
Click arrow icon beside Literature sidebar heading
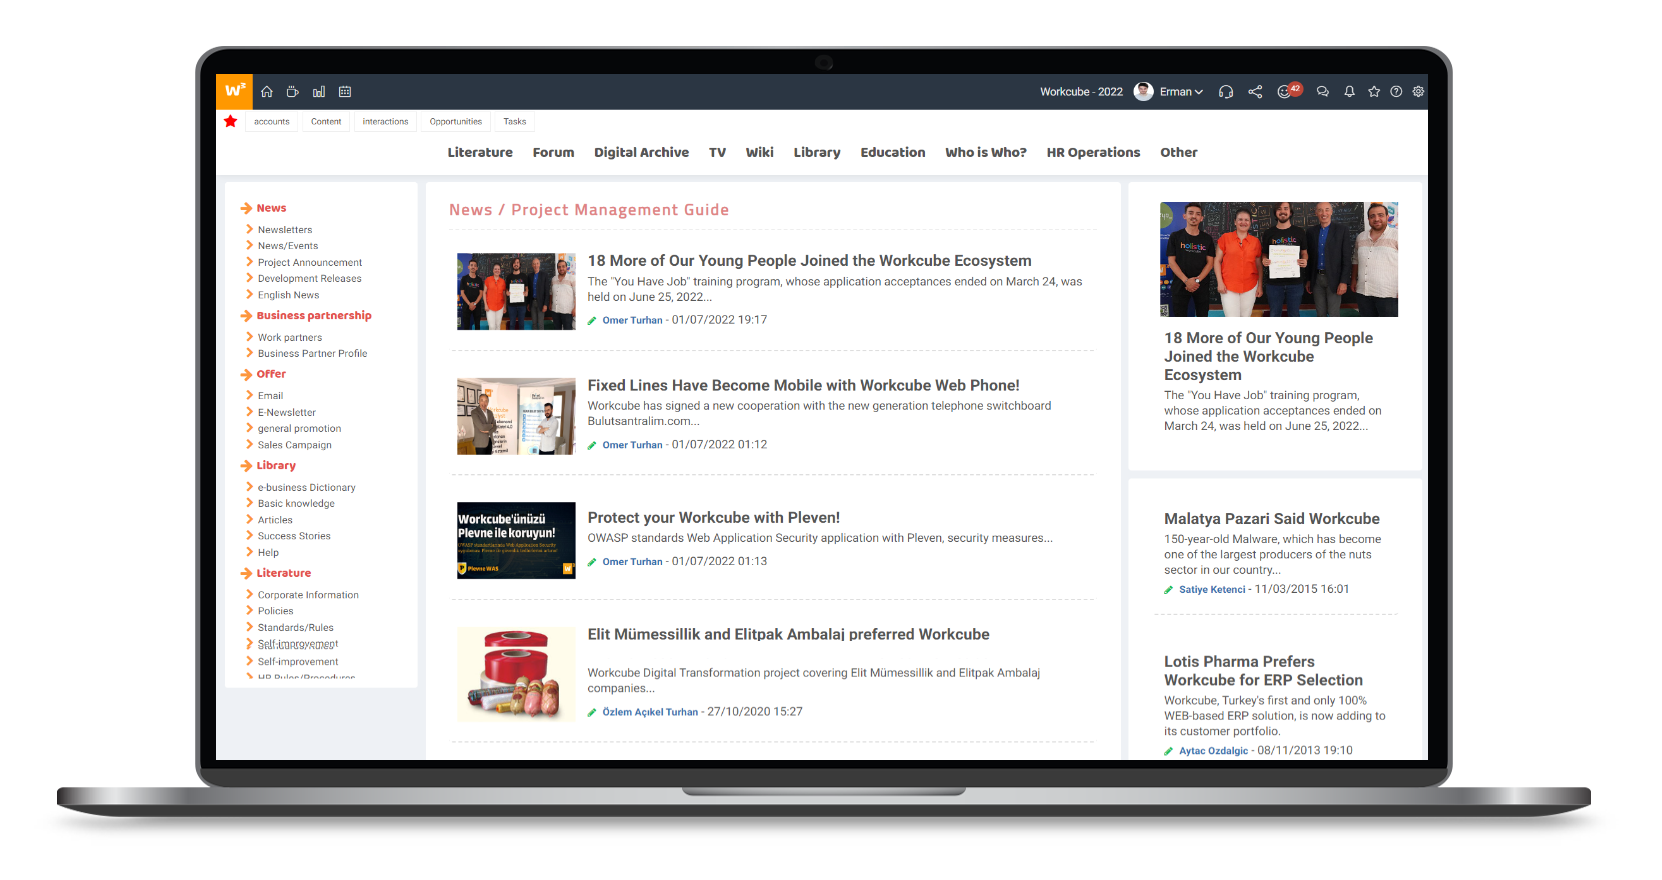point(246,574)
